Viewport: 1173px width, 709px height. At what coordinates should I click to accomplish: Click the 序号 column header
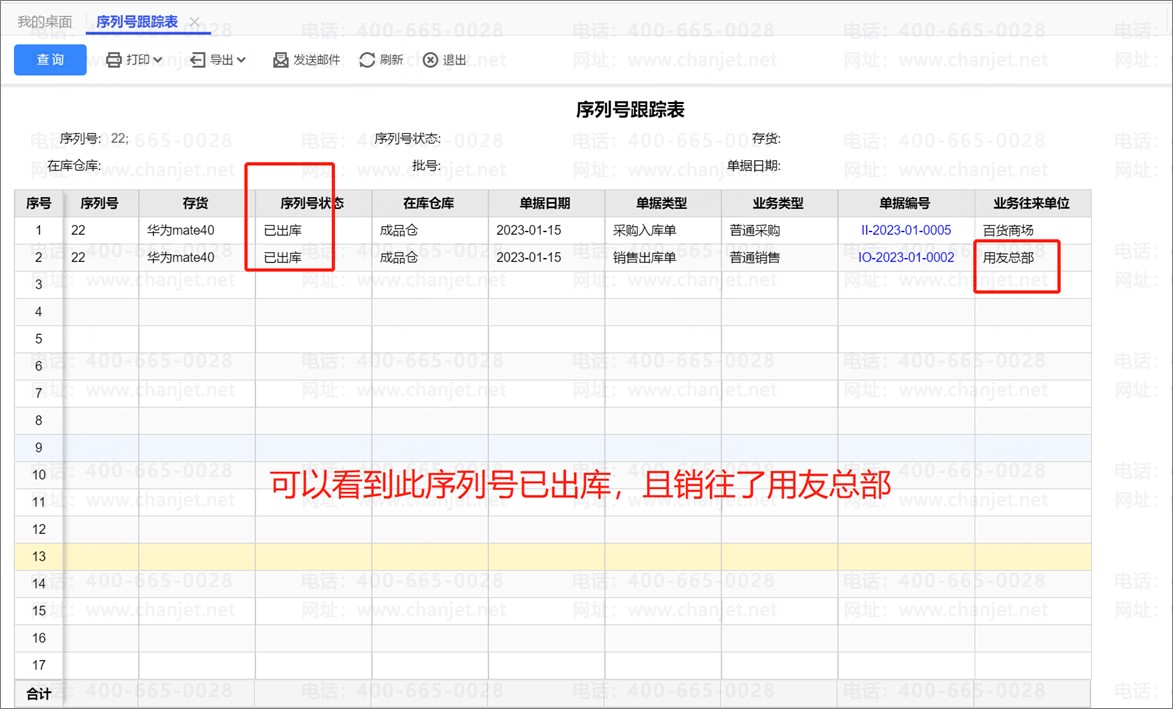point(38,203)
